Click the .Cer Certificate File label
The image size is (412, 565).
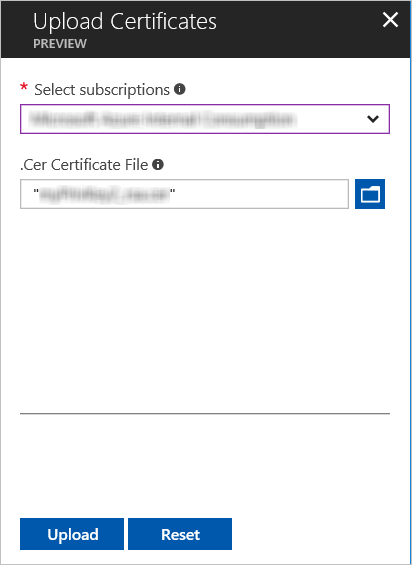84,165
